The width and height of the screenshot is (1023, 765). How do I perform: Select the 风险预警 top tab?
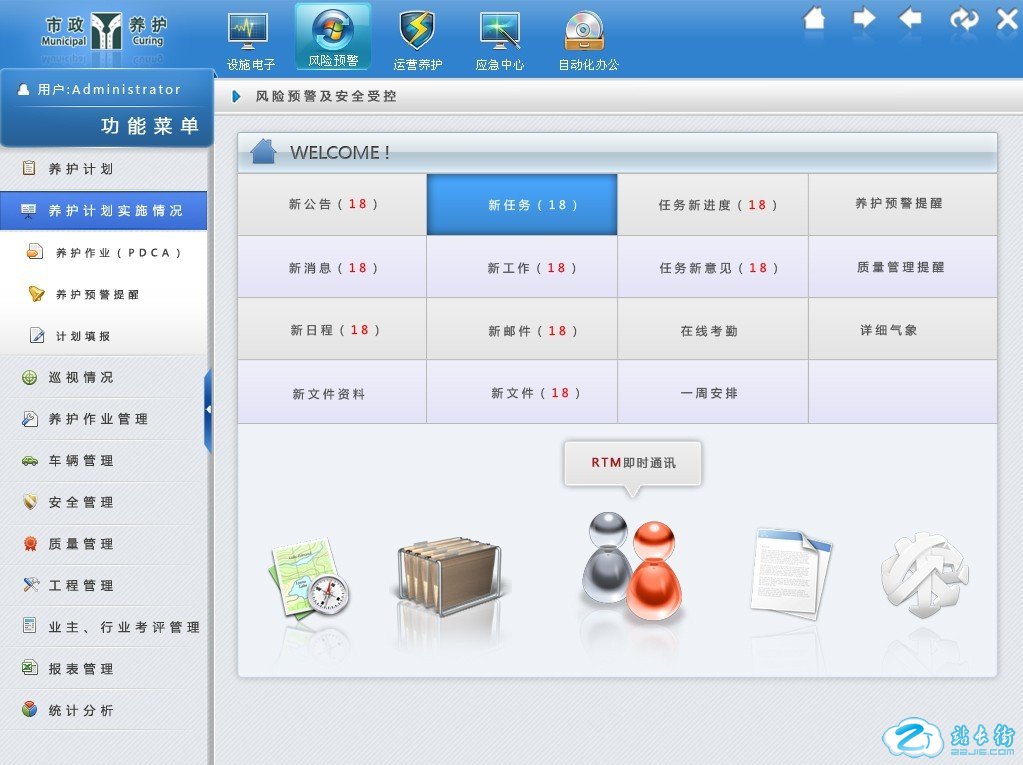pyautogui.click(x=333, y=36)
